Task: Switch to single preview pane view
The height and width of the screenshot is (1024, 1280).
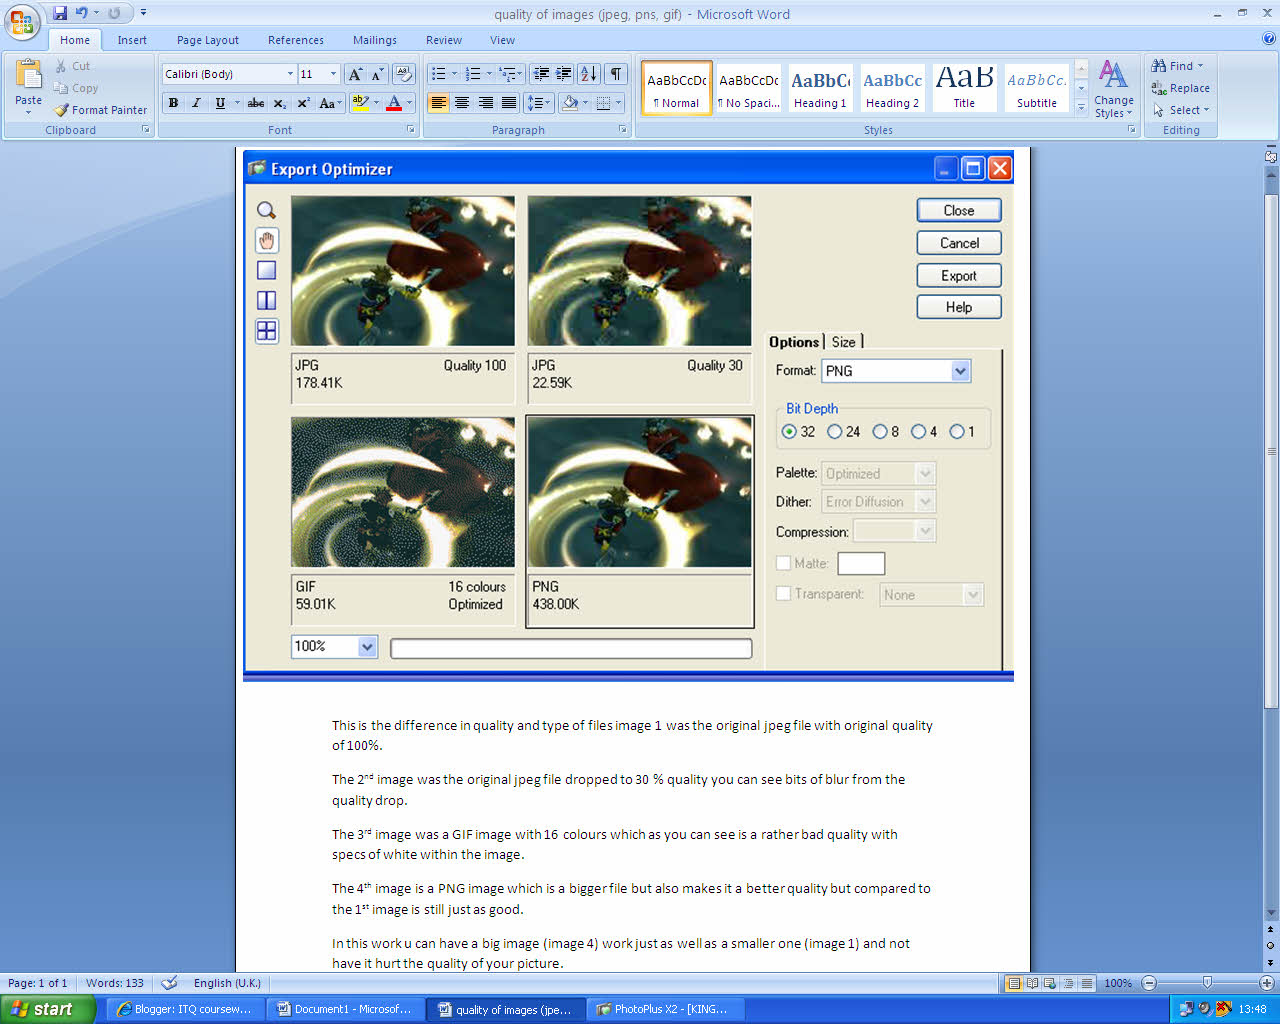Action: click(266, 270)
